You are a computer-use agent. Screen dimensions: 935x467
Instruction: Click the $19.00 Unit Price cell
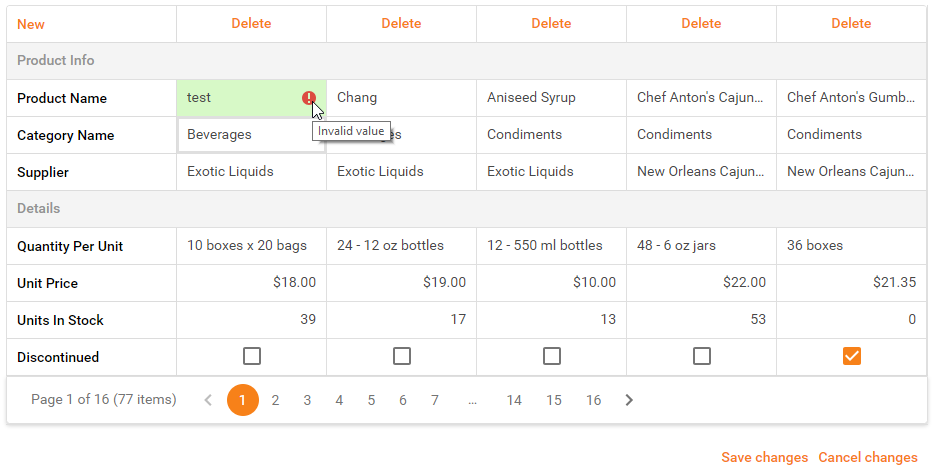[x=401, y=283]
